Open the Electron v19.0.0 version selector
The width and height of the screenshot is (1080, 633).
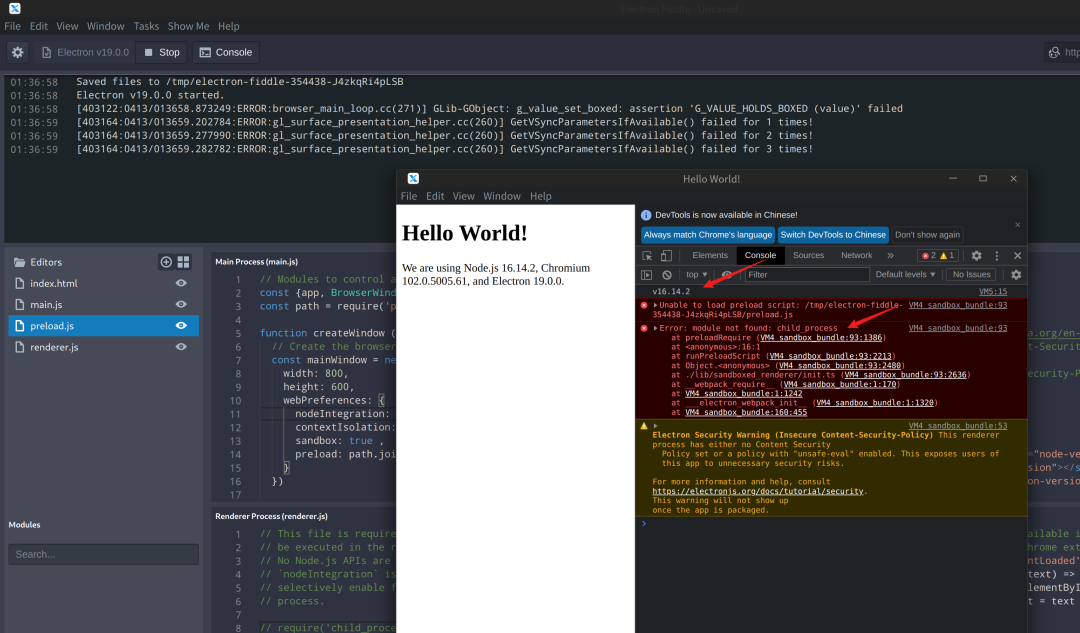tap(85, 52)
